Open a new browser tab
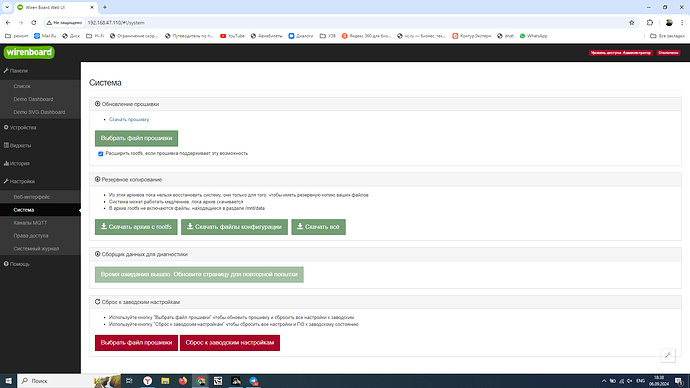The image size is (690, 388). coord(105,7)
